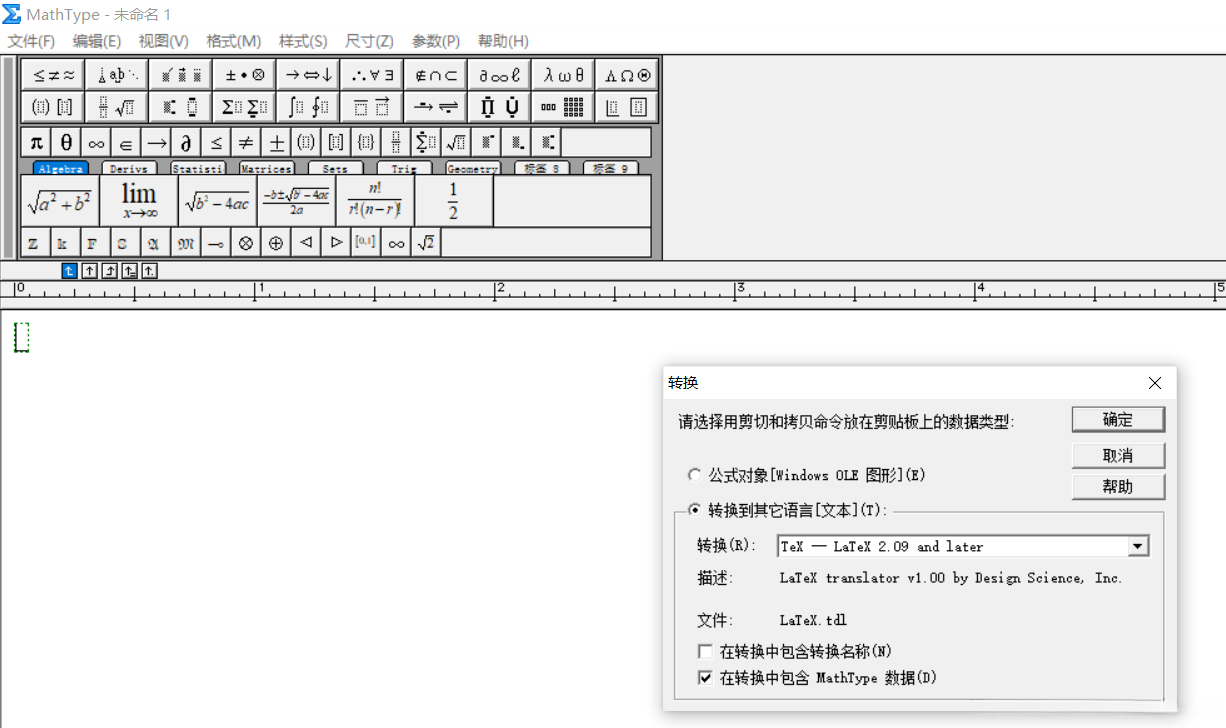Open the integral templates palette

tap(307, 106)
